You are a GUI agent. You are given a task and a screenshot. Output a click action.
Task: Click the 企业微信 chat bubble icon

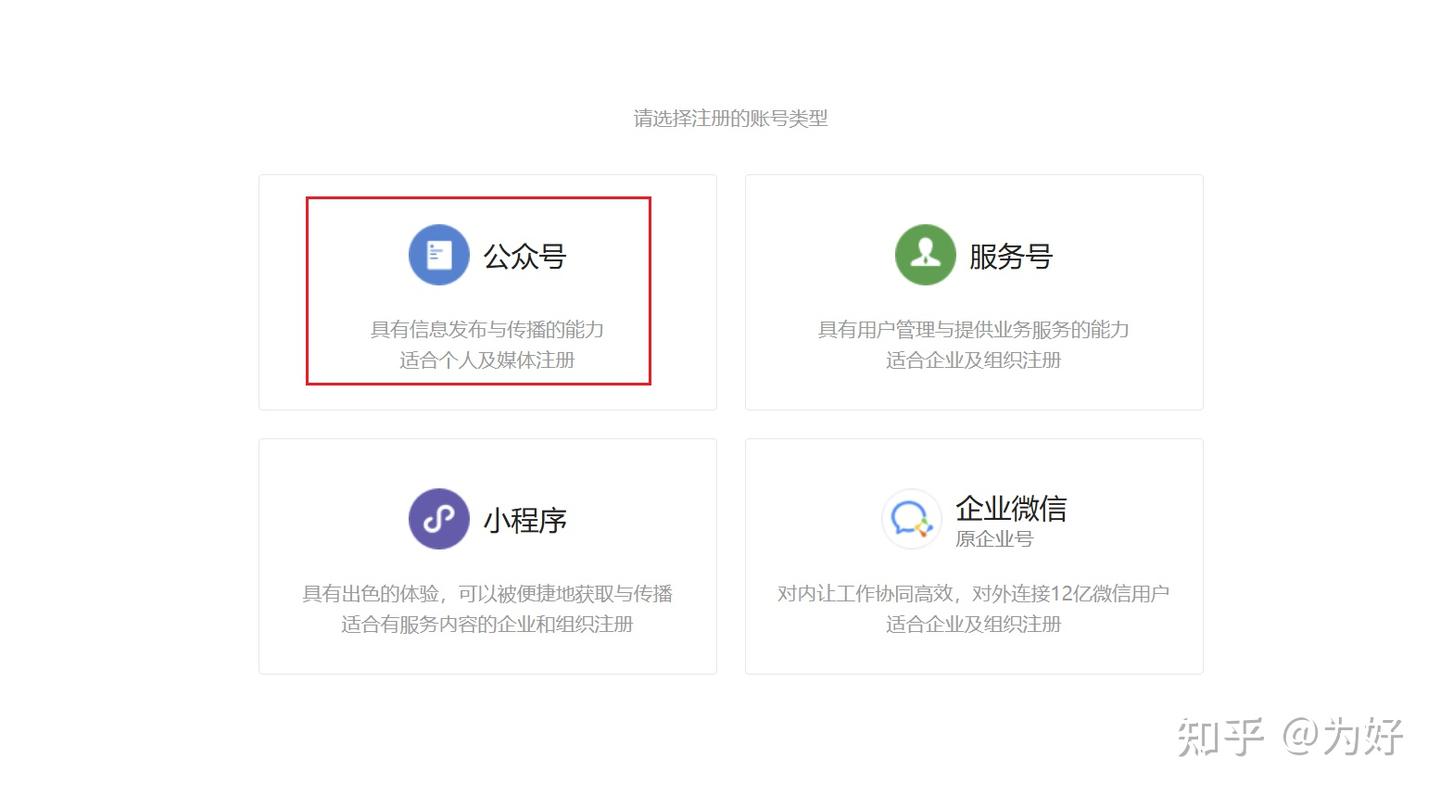(x=911, y=519)
